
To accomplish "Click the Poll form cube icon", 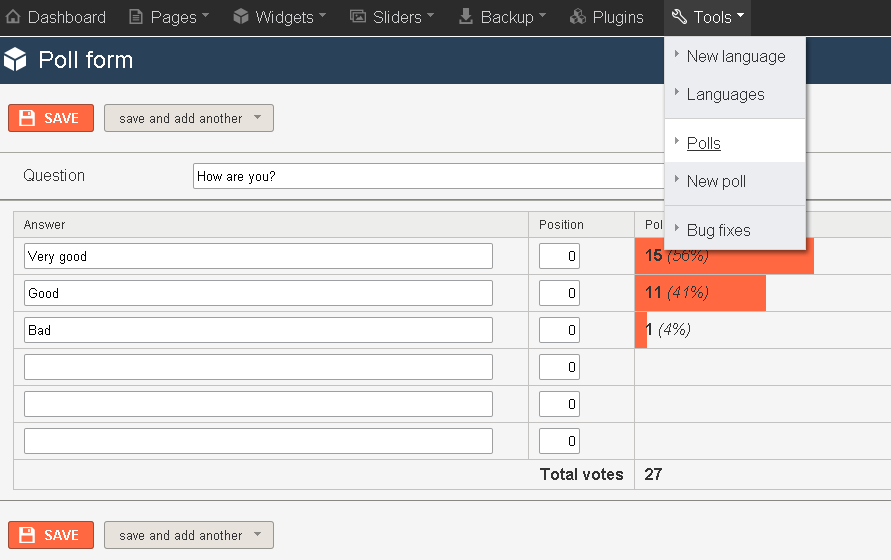I will (15, 59).
